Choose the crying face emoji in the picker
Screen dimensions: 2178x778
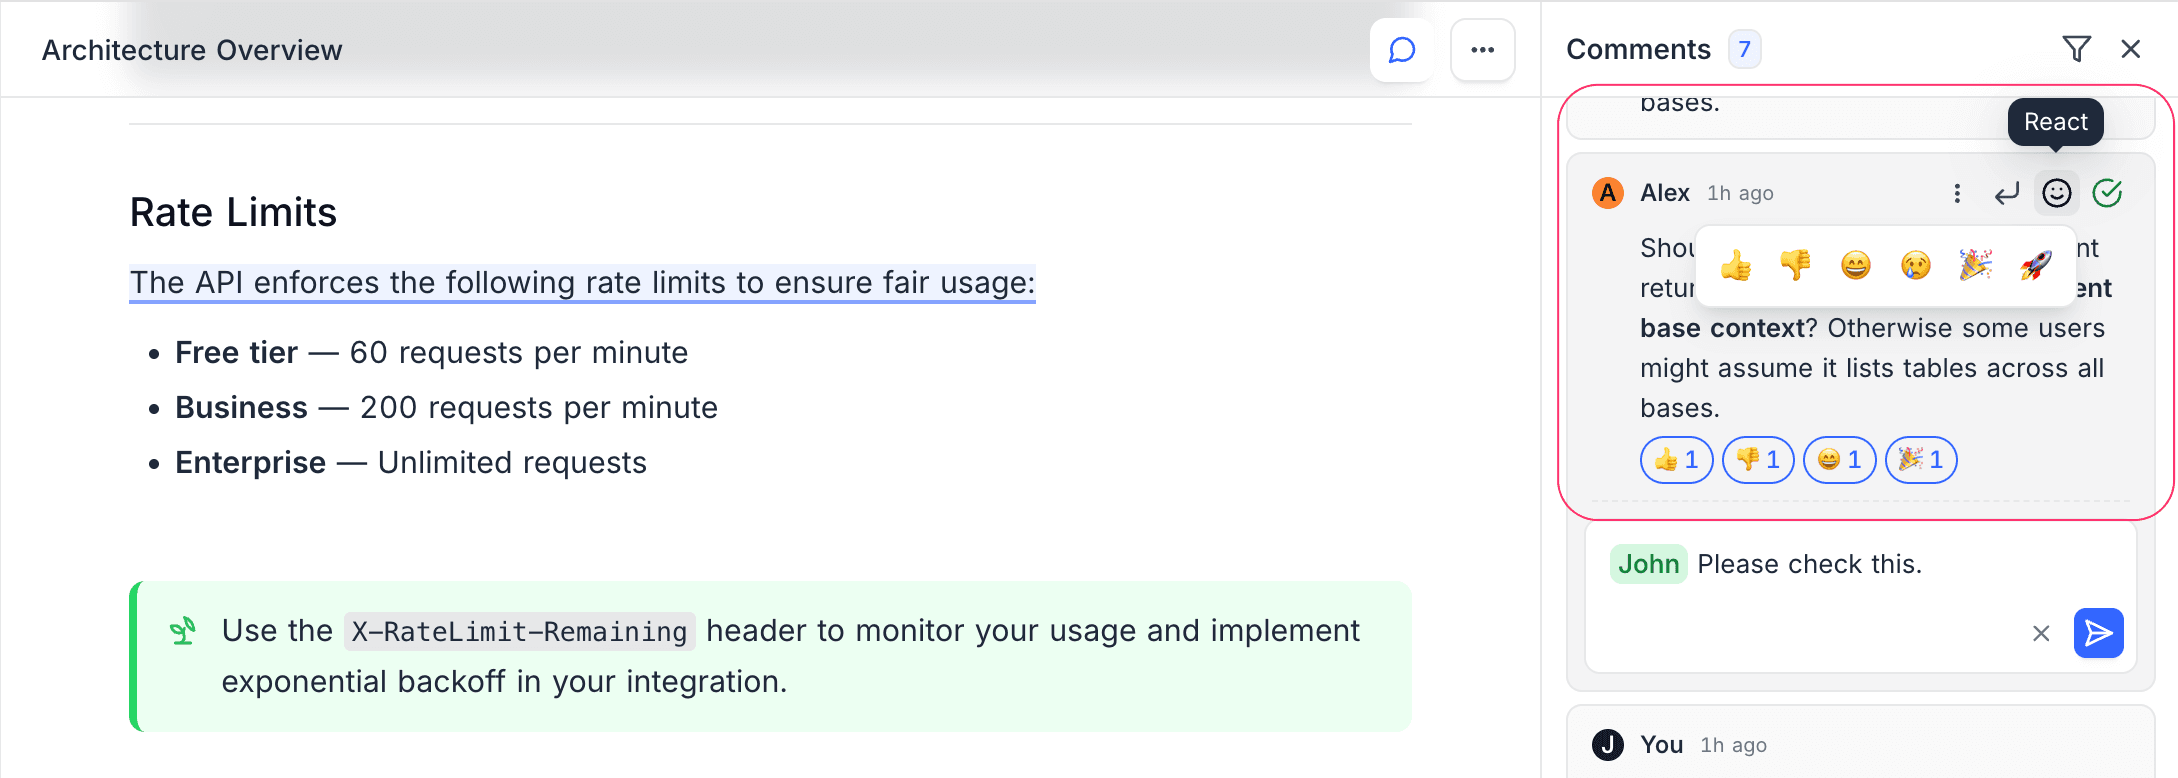click(x=1916, y=266)
